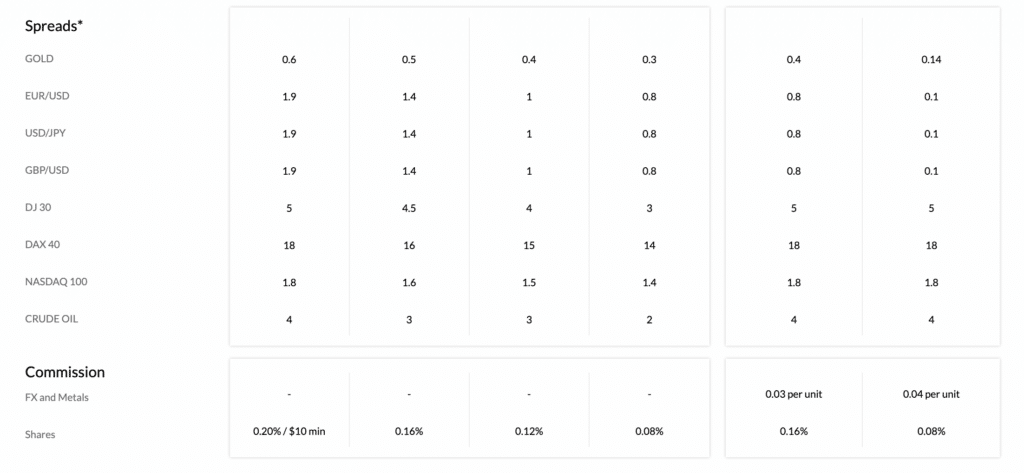Click the Commission section heading
The height and width of the screenshot is (473, 1024).
tap(65, 372)
